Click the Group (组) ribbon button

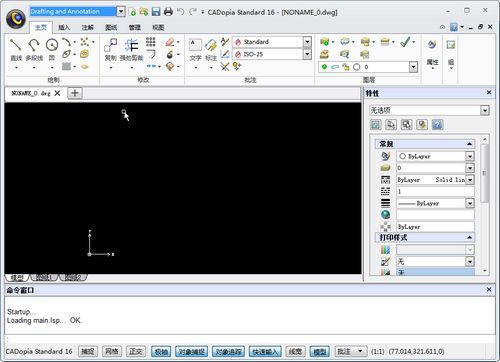coord(451,52)
